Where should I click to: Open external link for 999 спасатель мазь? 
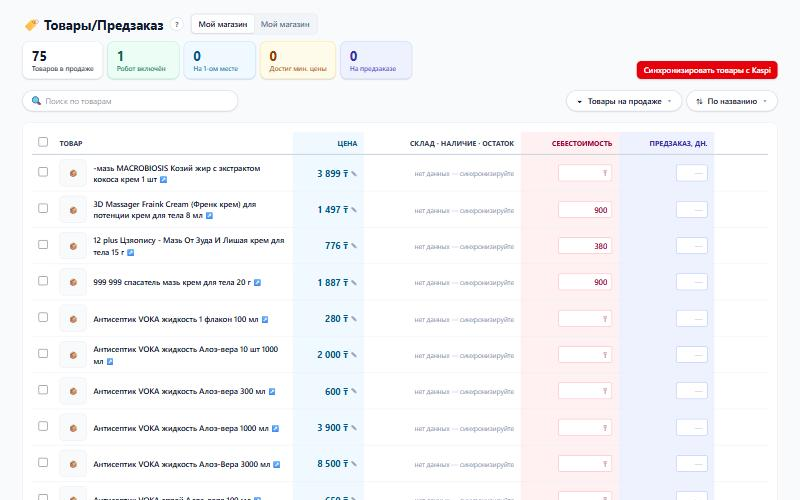pos(257,283)
